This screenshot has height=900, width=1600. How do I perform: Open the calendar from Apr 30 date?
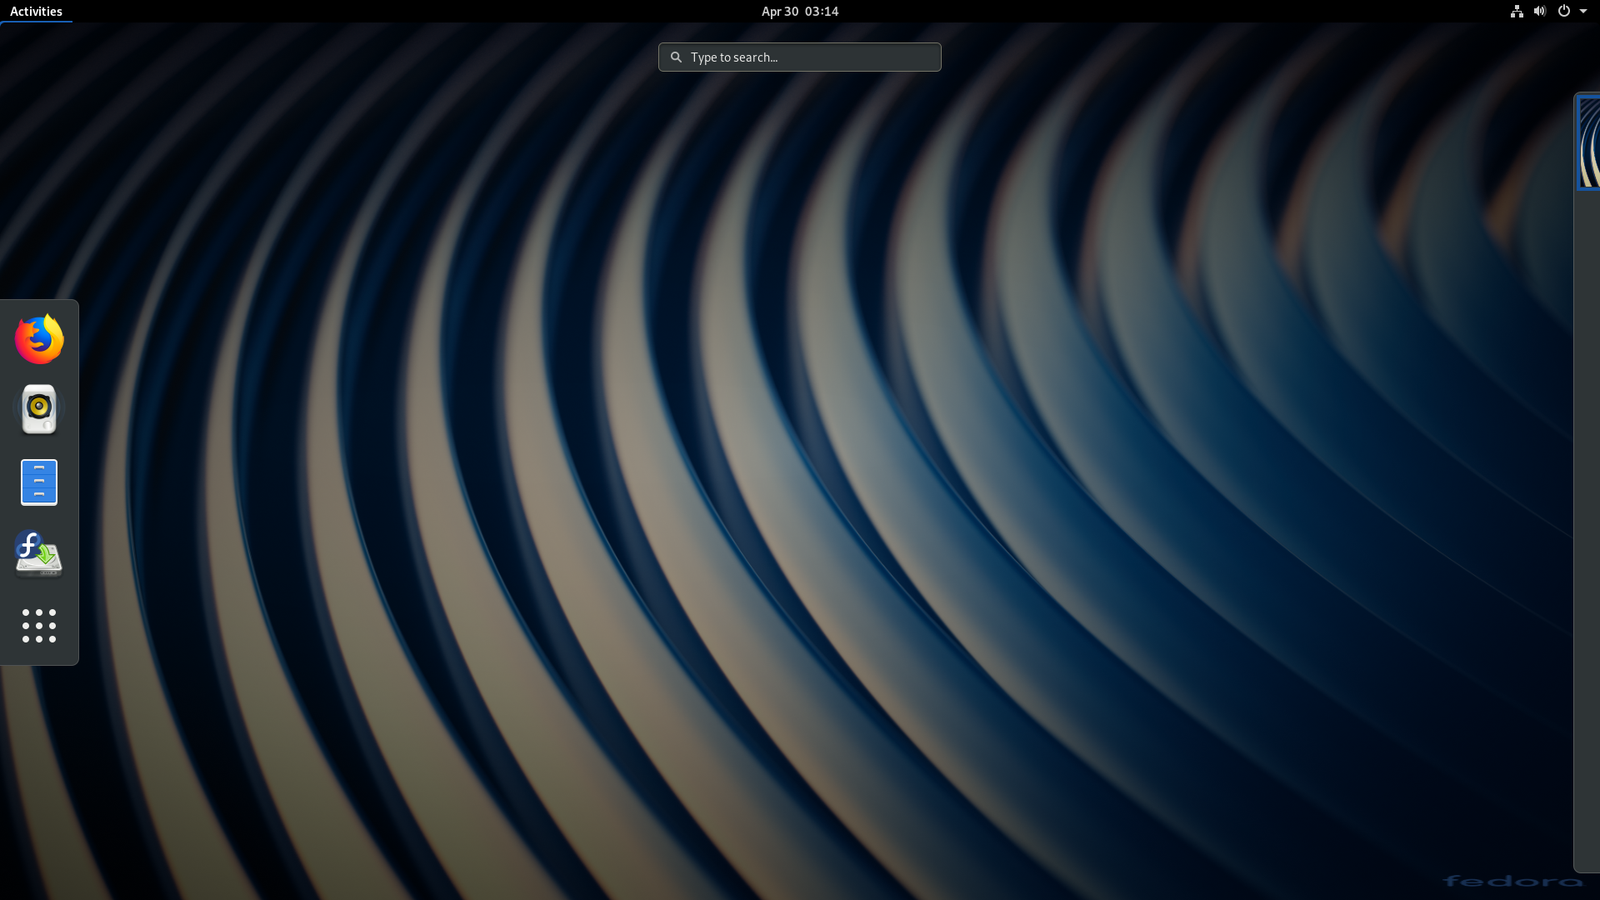[x=780, y=11]
